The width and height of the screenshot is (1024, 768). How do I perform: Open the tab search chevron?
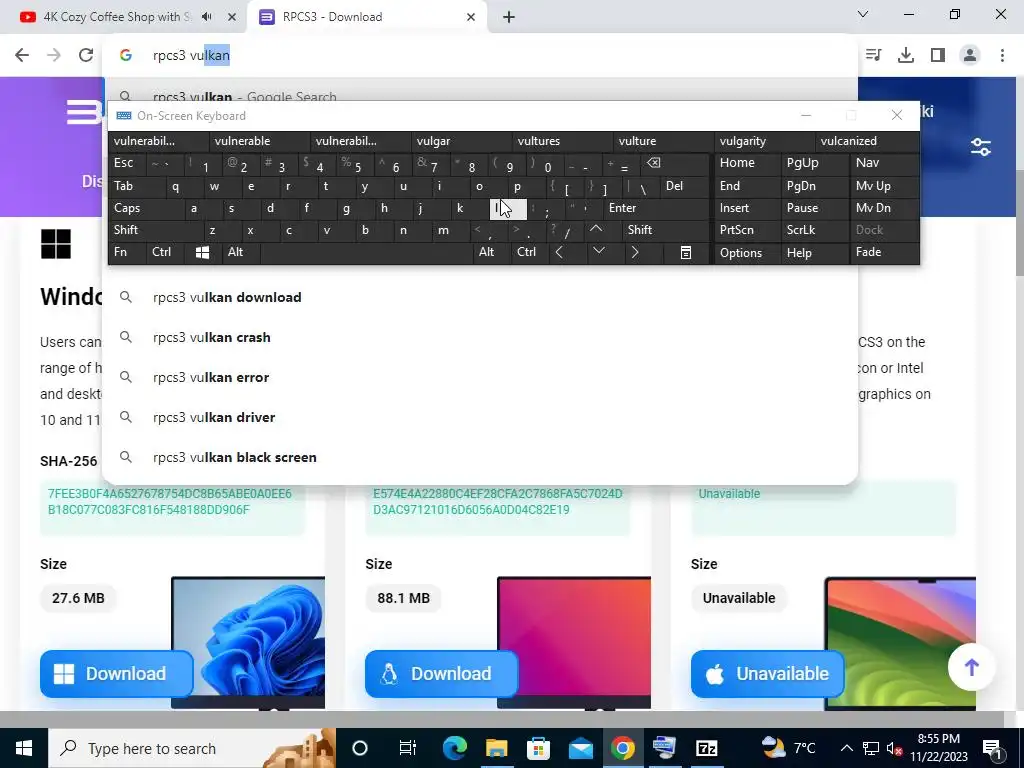coord(863,14)
